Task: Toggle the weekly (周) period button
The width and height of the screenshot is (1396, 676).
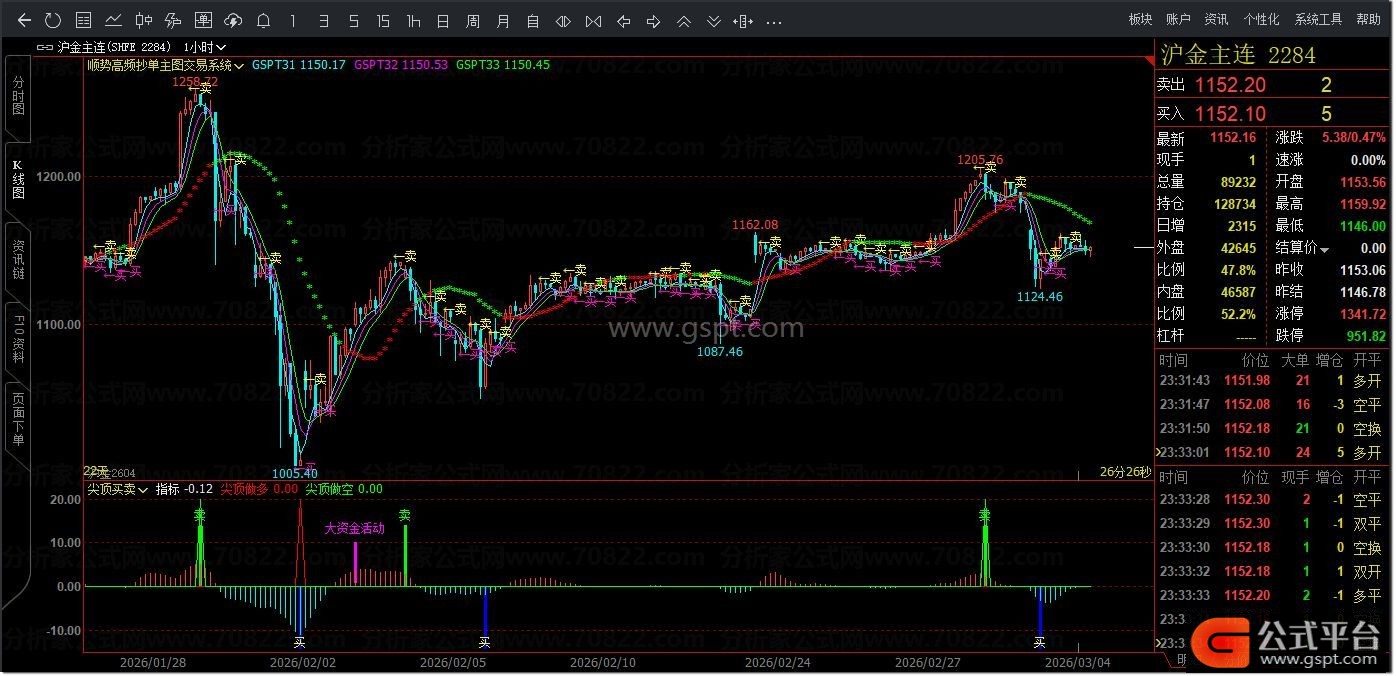Action: pos(473,20)
